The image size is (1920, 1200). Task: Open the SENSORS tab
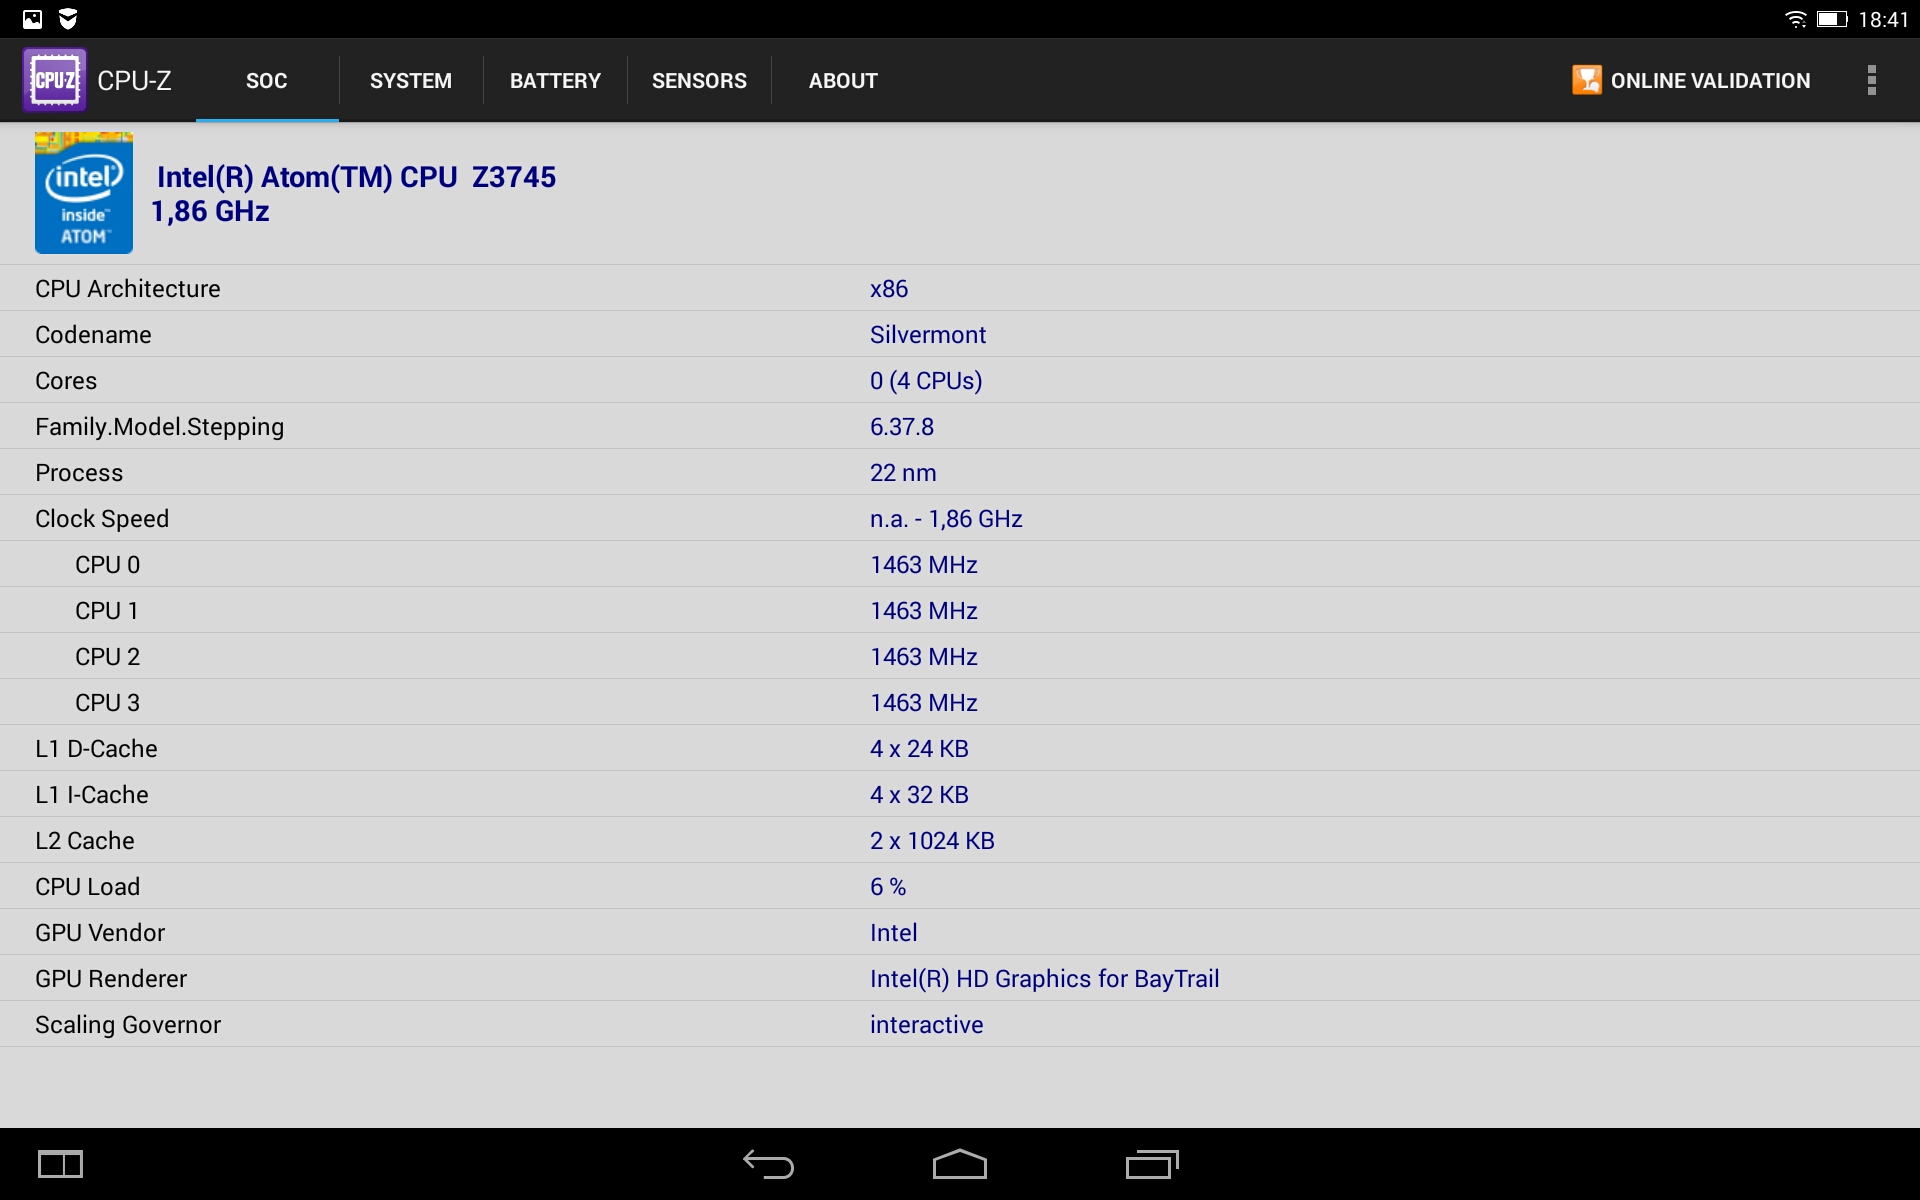pos(699,81)
